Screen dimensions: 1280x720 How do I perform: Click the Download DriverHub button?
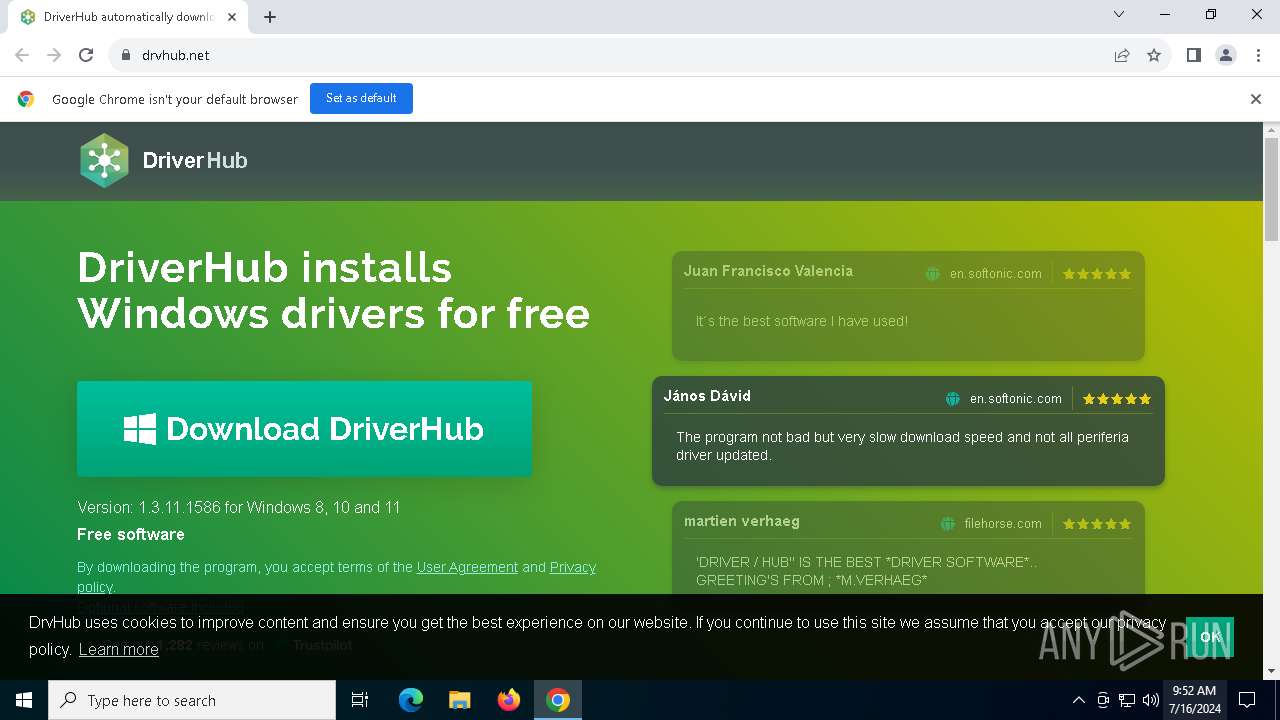click(x=304, y=429)
